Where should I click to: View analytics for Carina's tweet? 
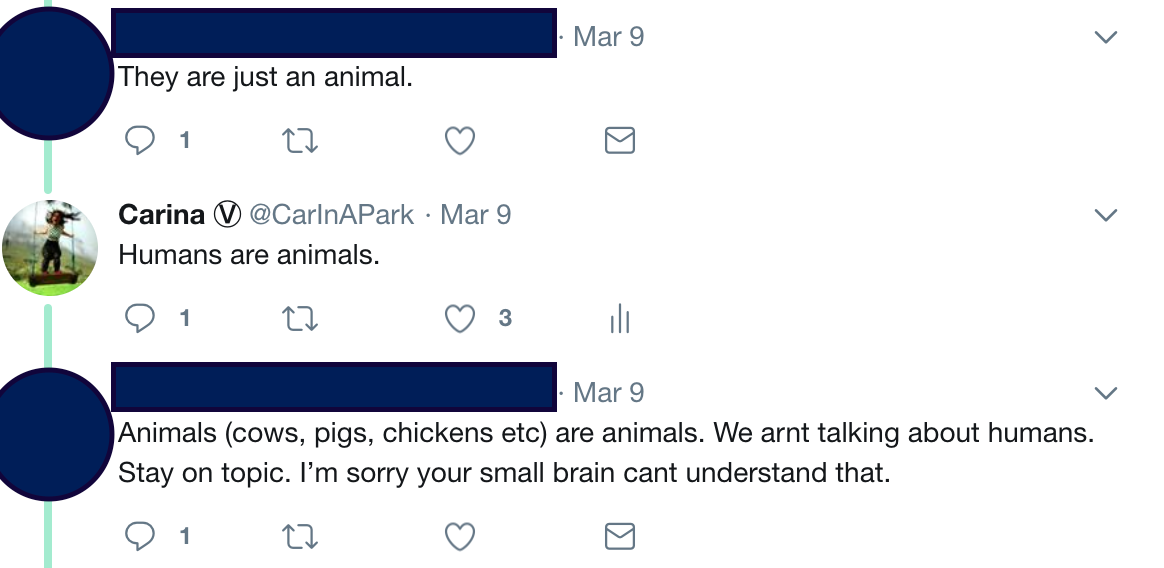click(620, 318)
